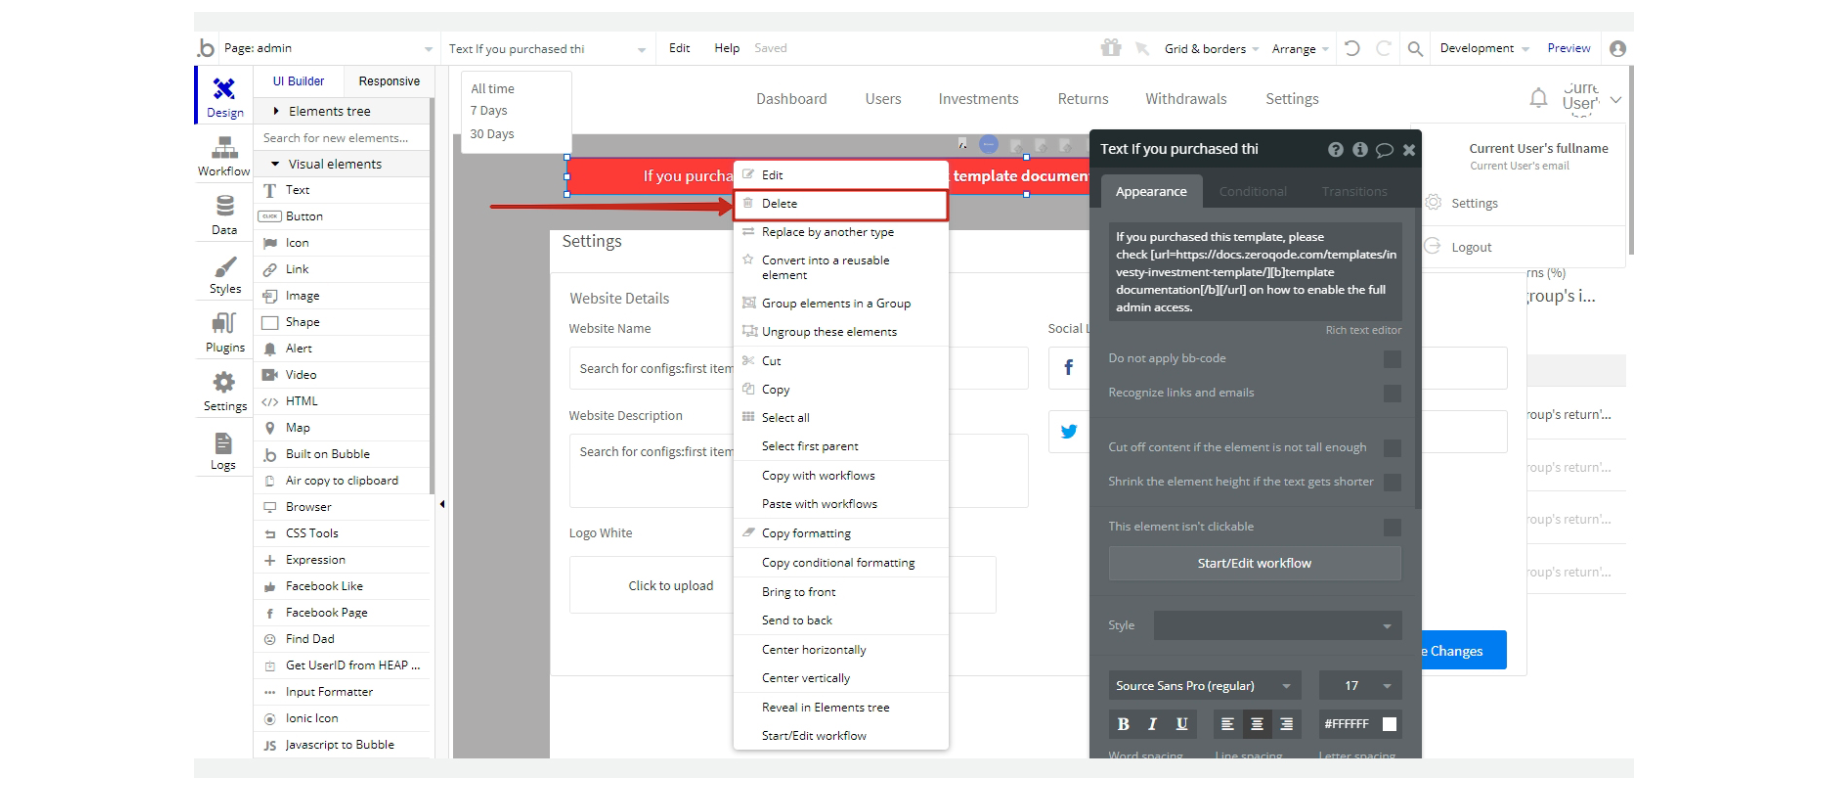The width and height of the screenshot is (1830, 788).
Task: Click the Preview link
Action: 1568,48
